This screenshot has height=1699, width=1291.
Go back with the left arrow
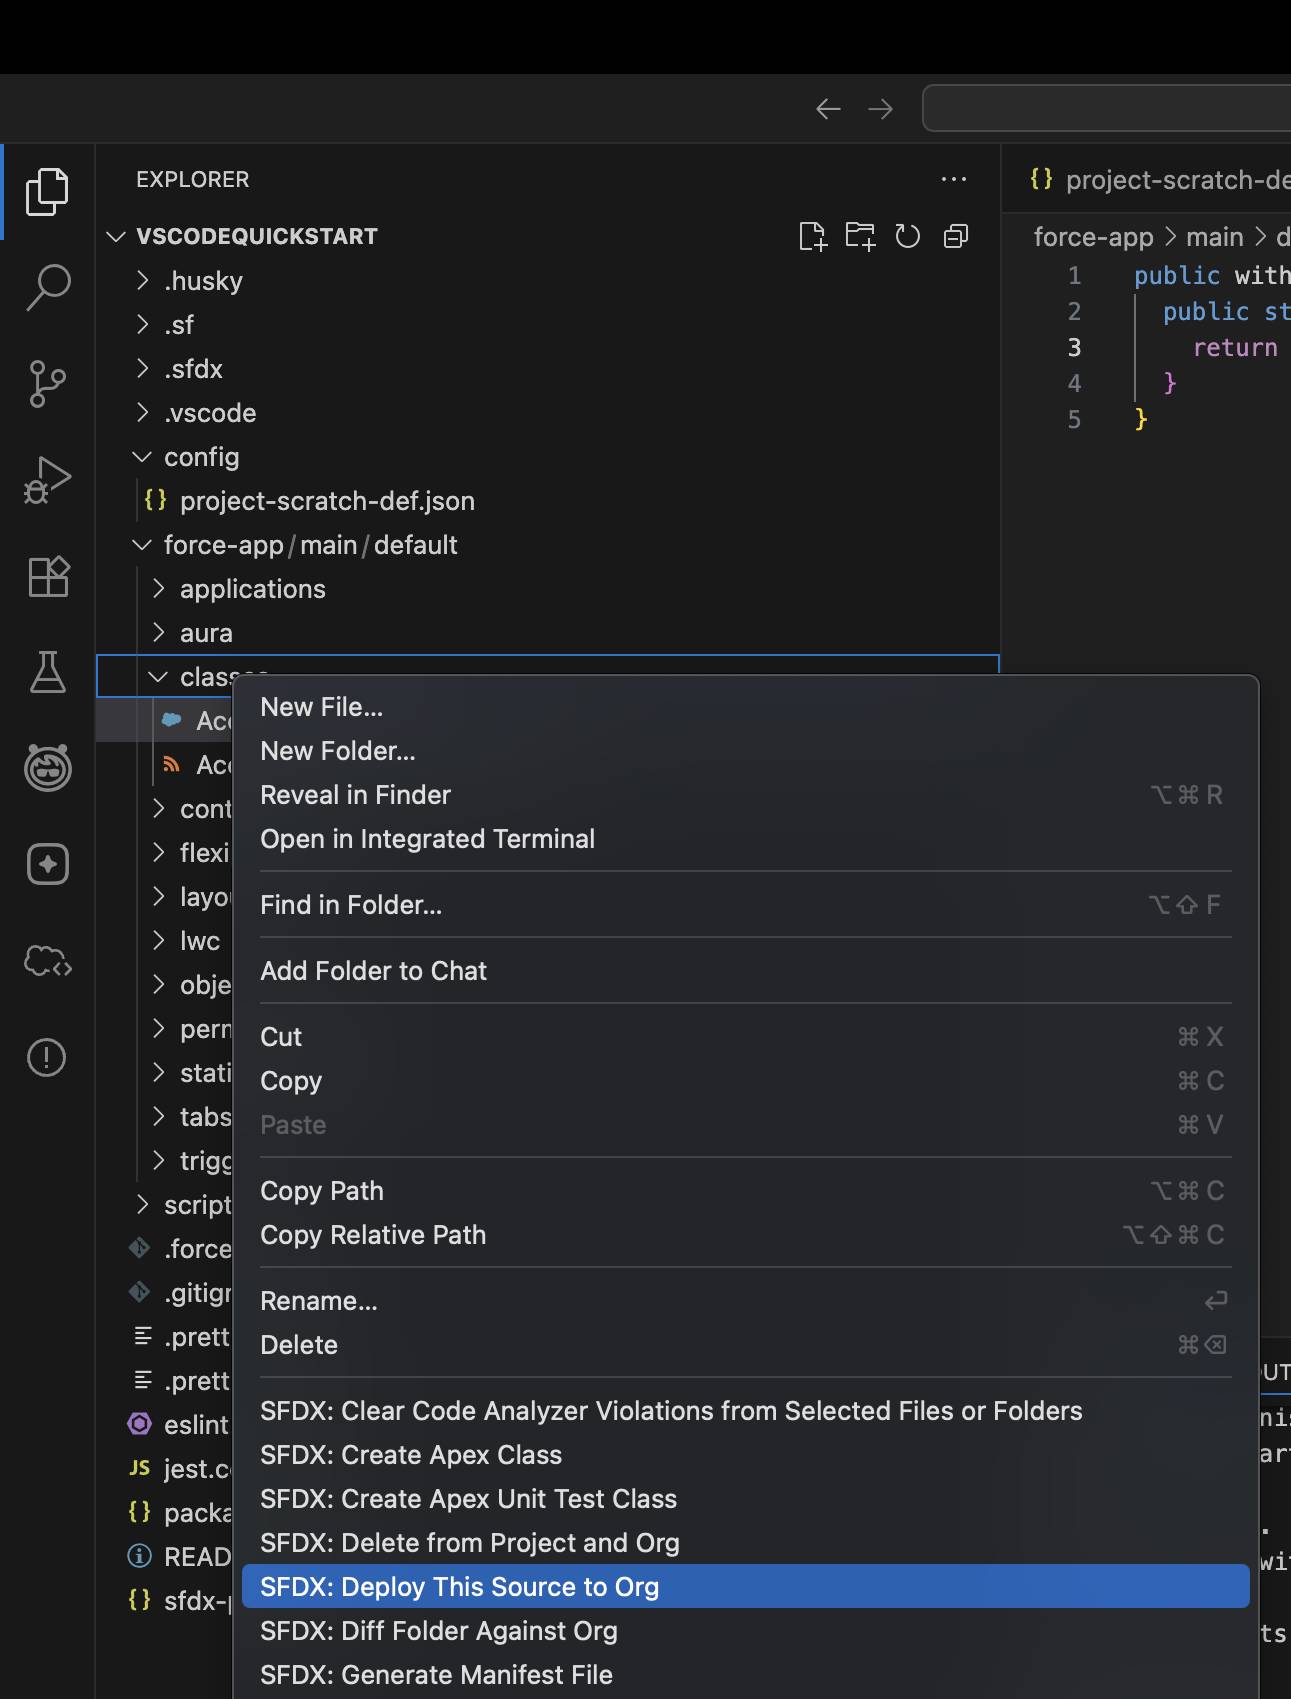pyautogui.click(x=828, y=108)
